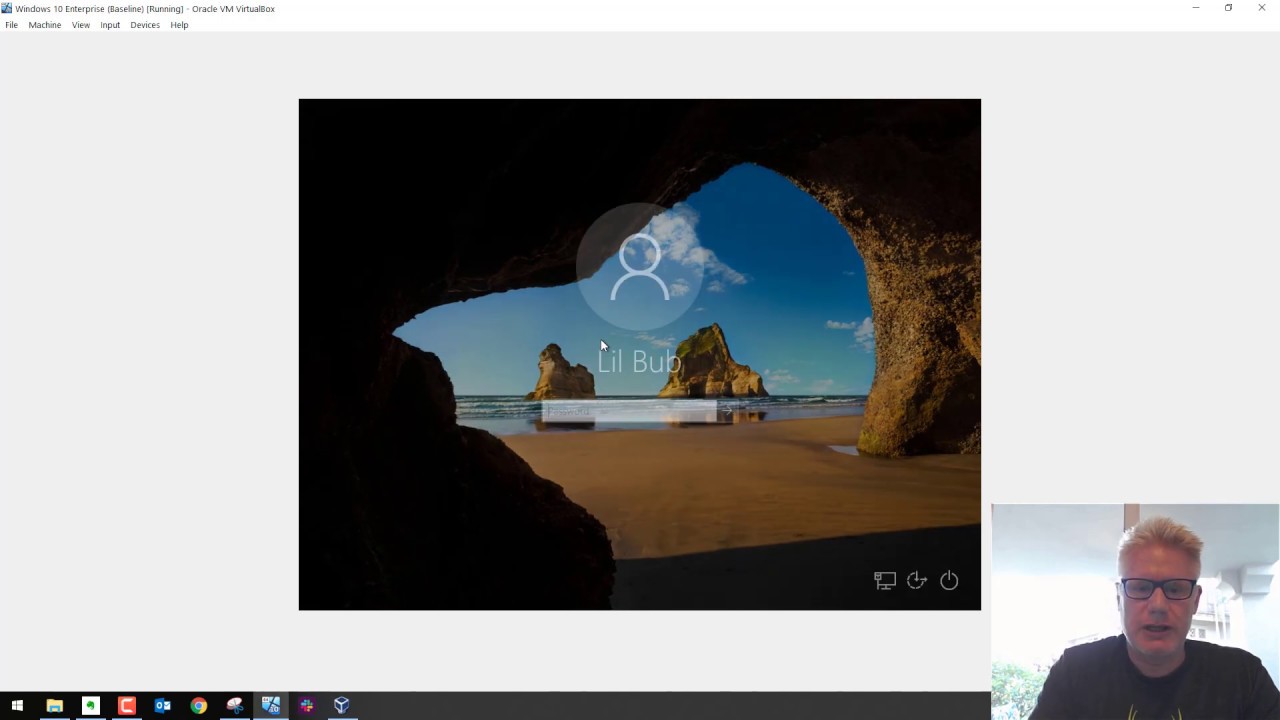Minimize the VirtualBox window
Viewport: 1280px width, 720px height.
[x=1195, y=8]
